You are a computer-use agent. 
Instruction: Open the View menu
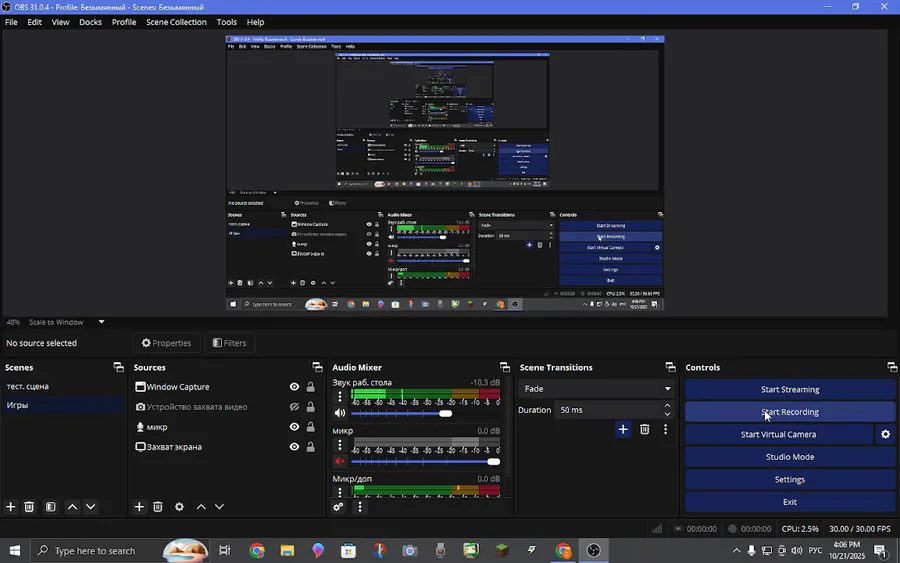click(x=60, y=22)
